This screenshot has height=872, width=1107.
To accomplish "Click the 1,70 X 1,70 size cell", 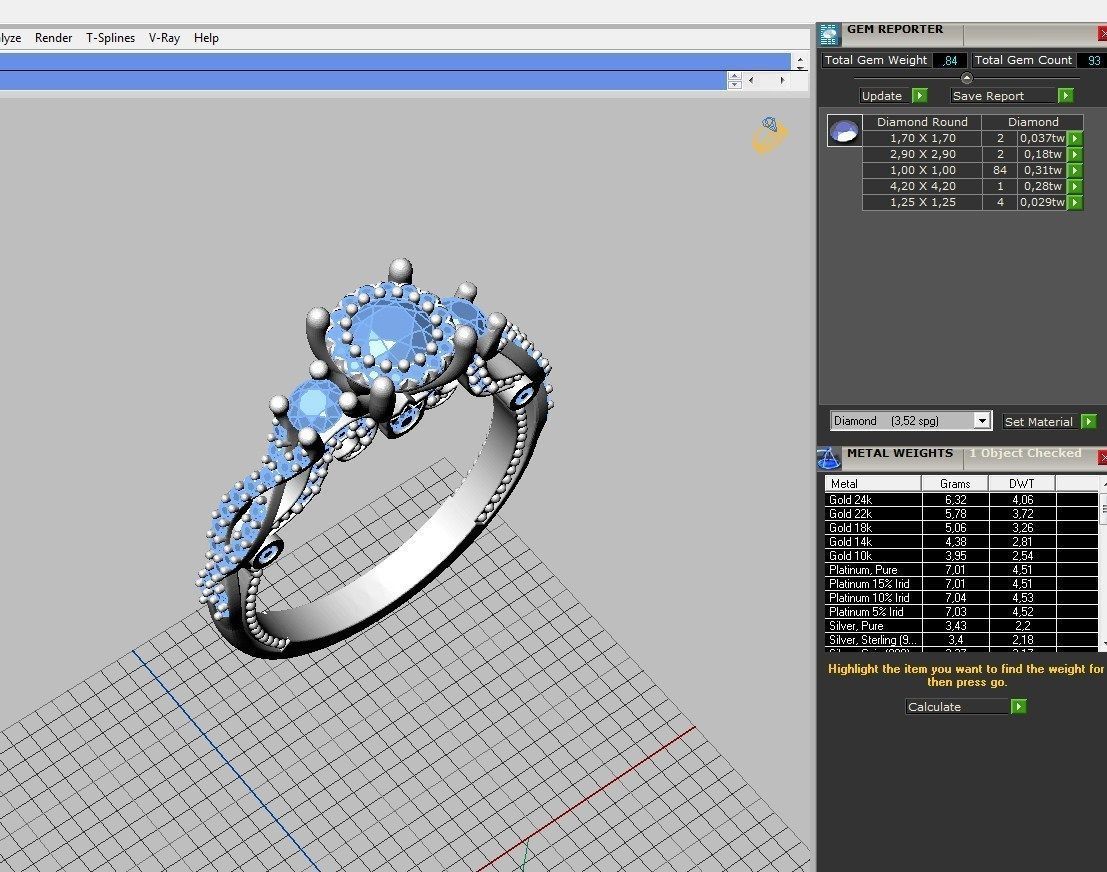I will coord(923,138).
